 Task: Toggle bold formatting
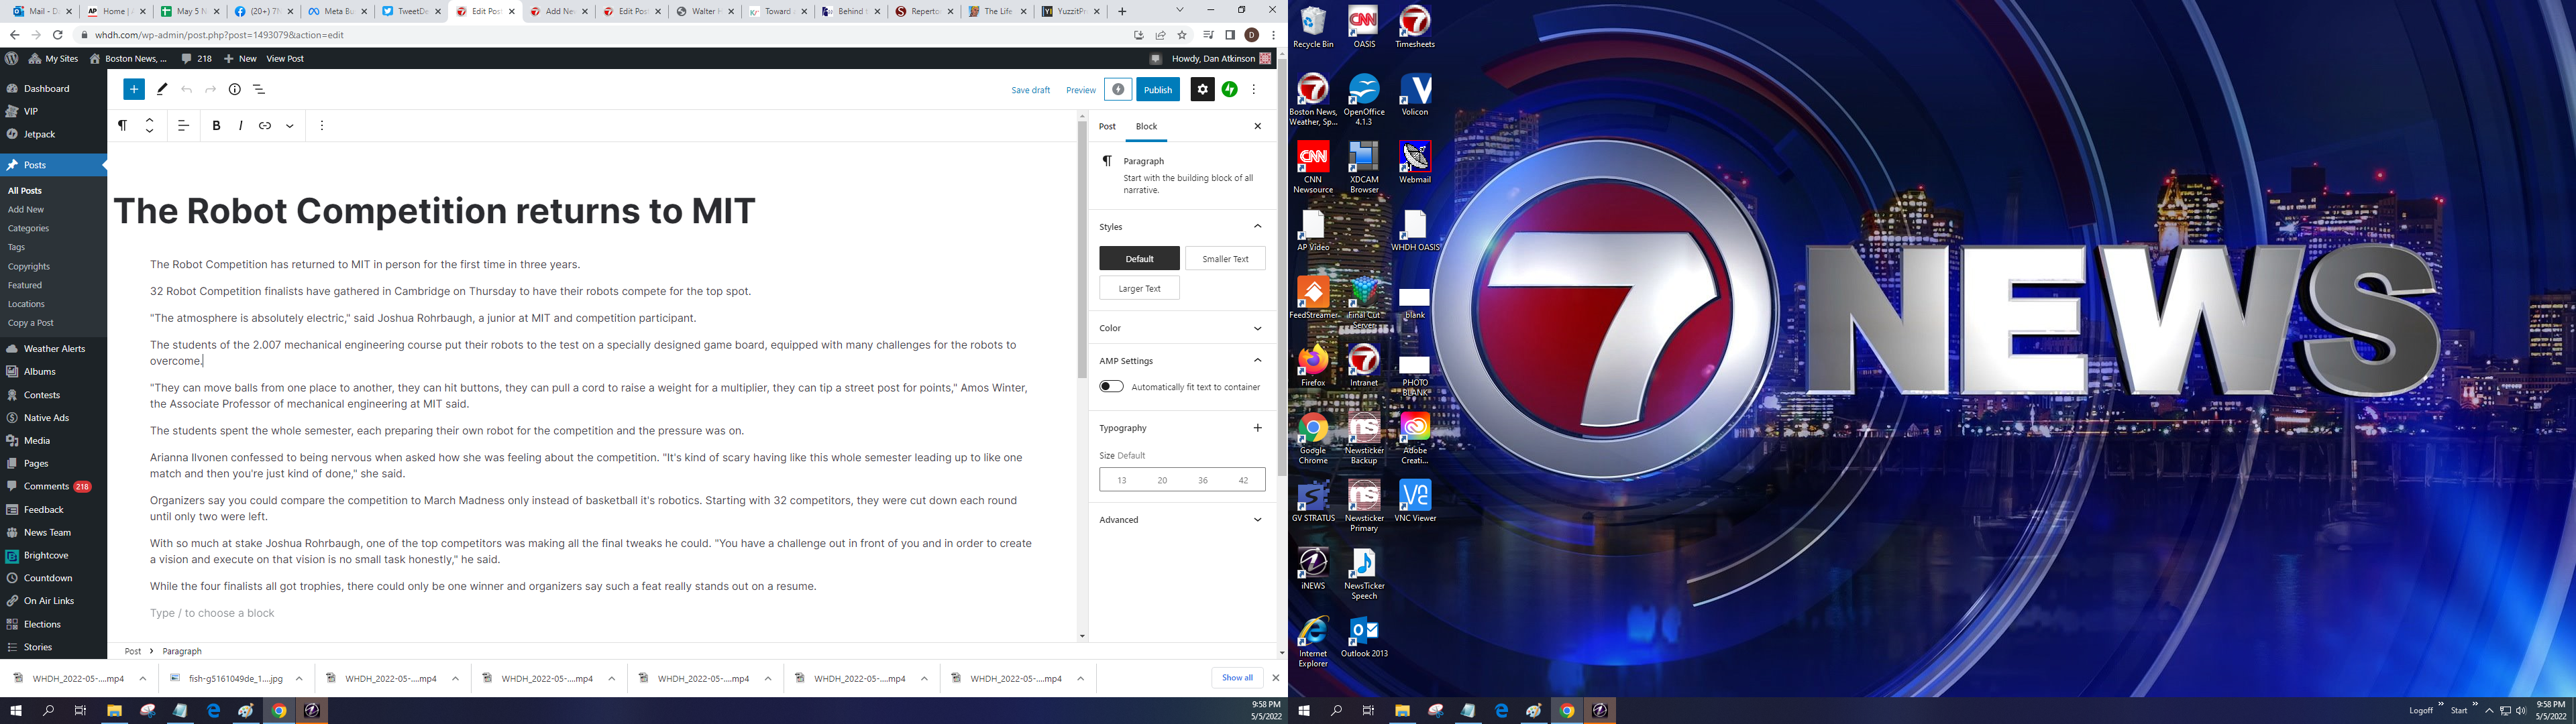tap(216, 126)
